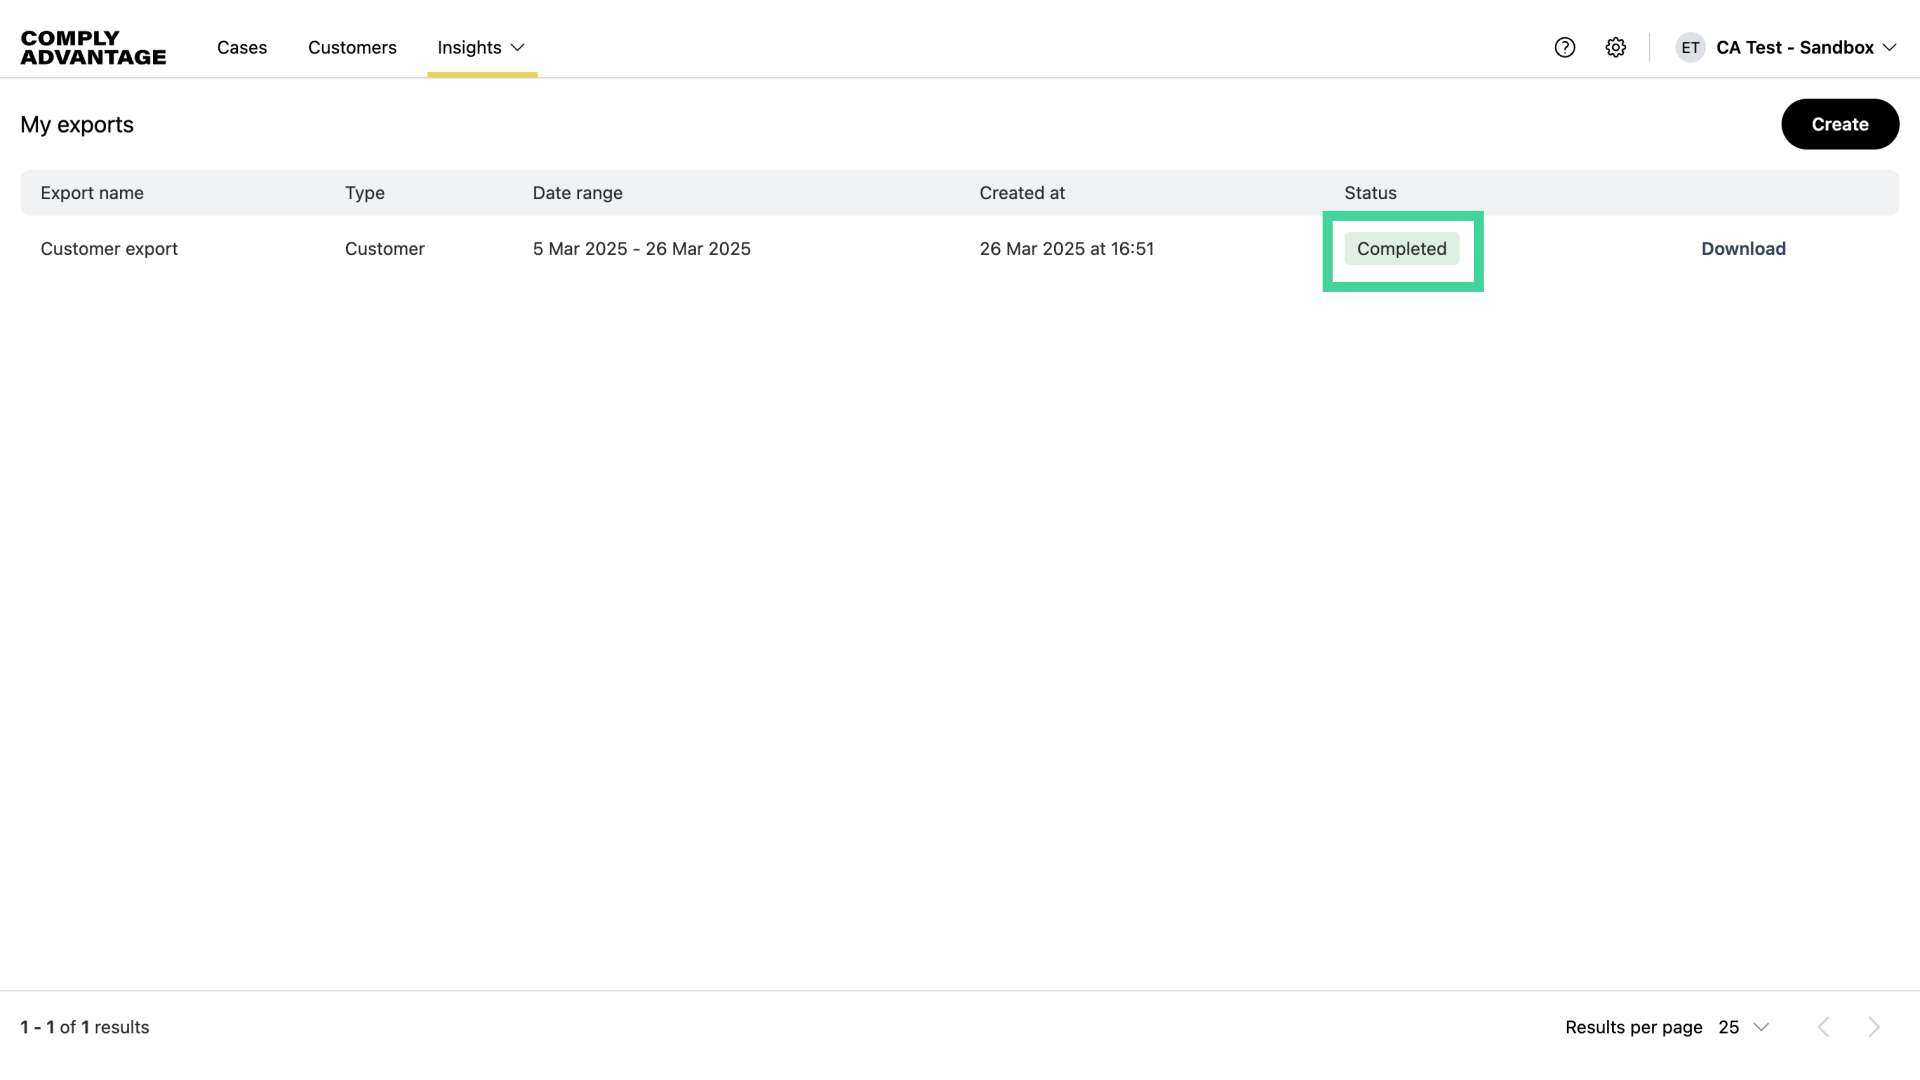Screen dimensions: 1920x1080
Task: Click the Export name column header
Action: [92, 193]
